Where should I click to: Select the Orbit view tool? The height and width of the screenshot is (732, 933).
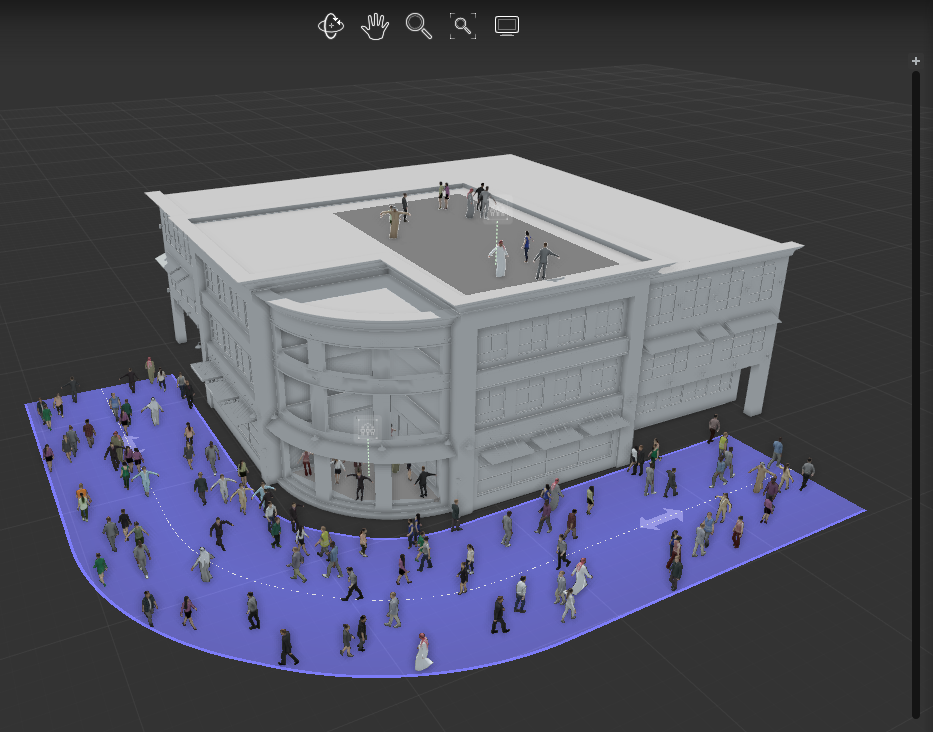331,26
